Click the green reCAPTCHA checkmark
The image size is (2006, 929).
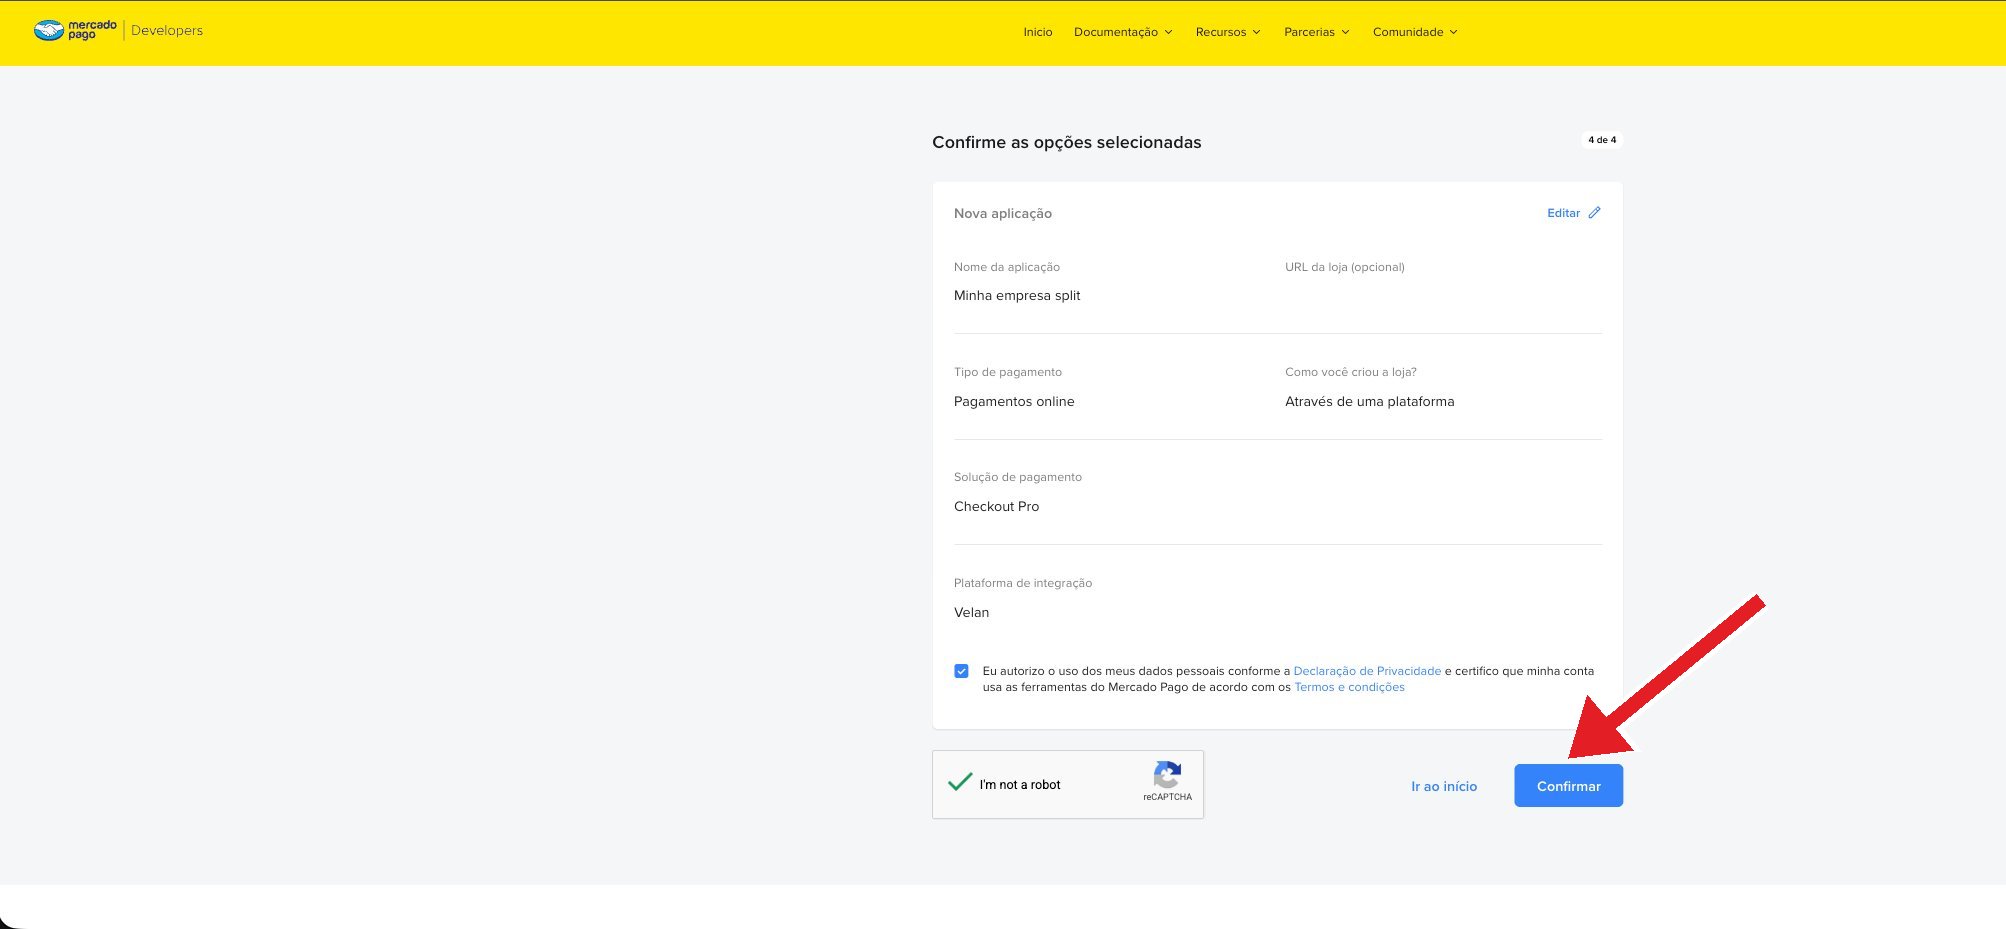click(960, 782)
